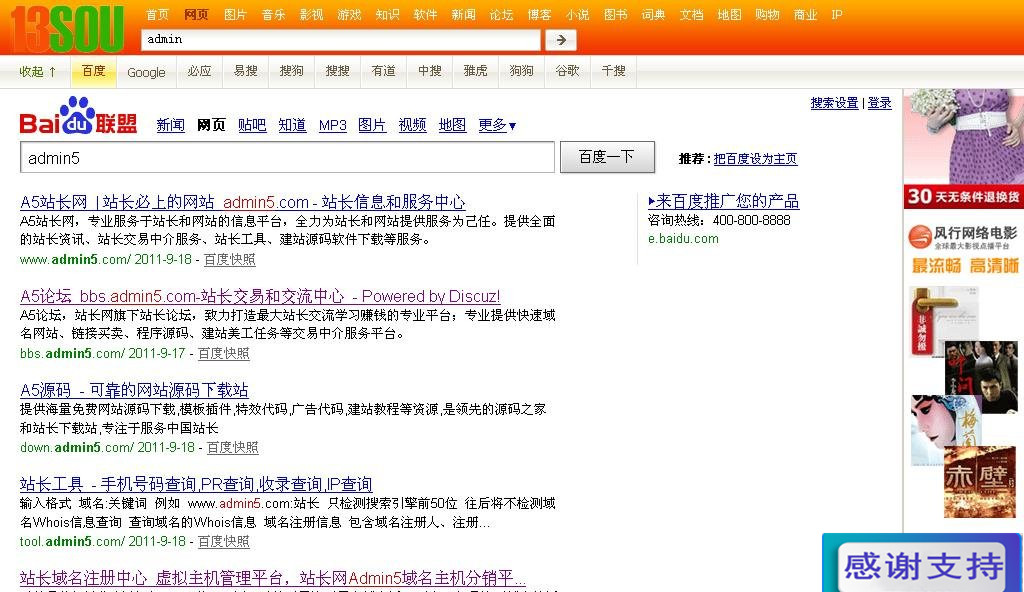
Task: Switch to the Google engine tab
Action: [x=146, y=72]
